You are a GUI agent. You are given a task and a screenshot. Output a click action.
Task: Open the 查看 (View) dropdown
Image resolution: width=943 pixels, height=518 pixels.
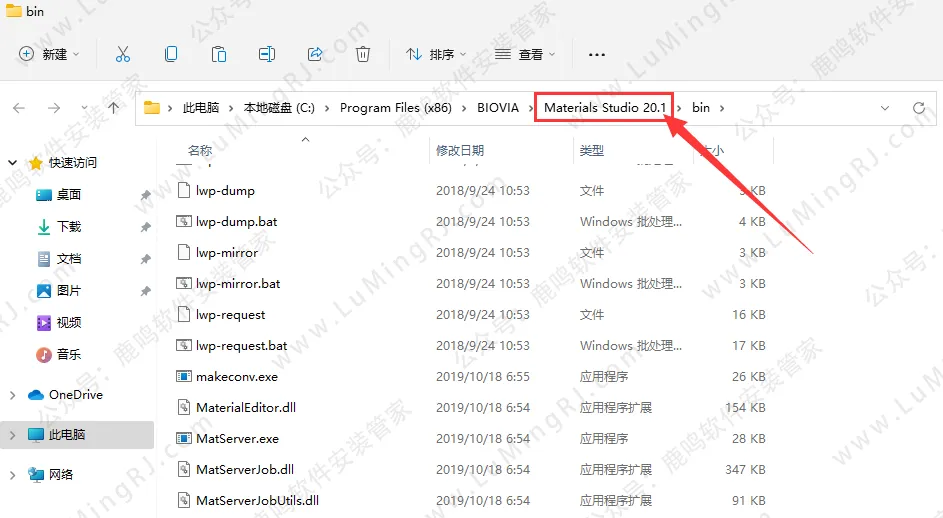pyautogui.click(x=525, y=54)
